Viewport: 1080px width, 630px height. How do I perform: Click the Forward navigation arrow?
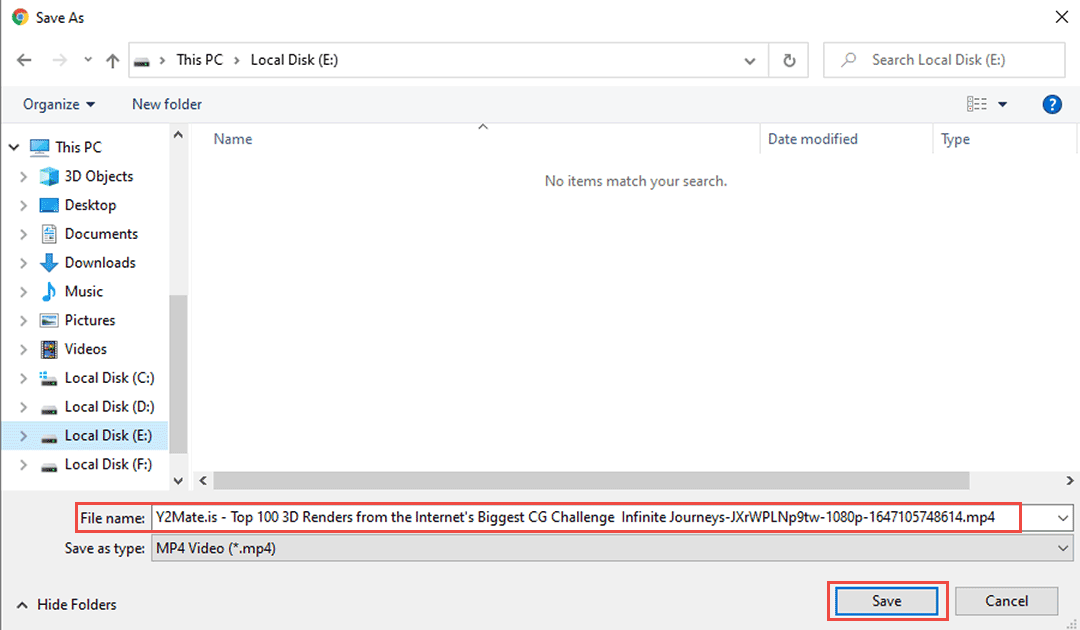[60, 61]
